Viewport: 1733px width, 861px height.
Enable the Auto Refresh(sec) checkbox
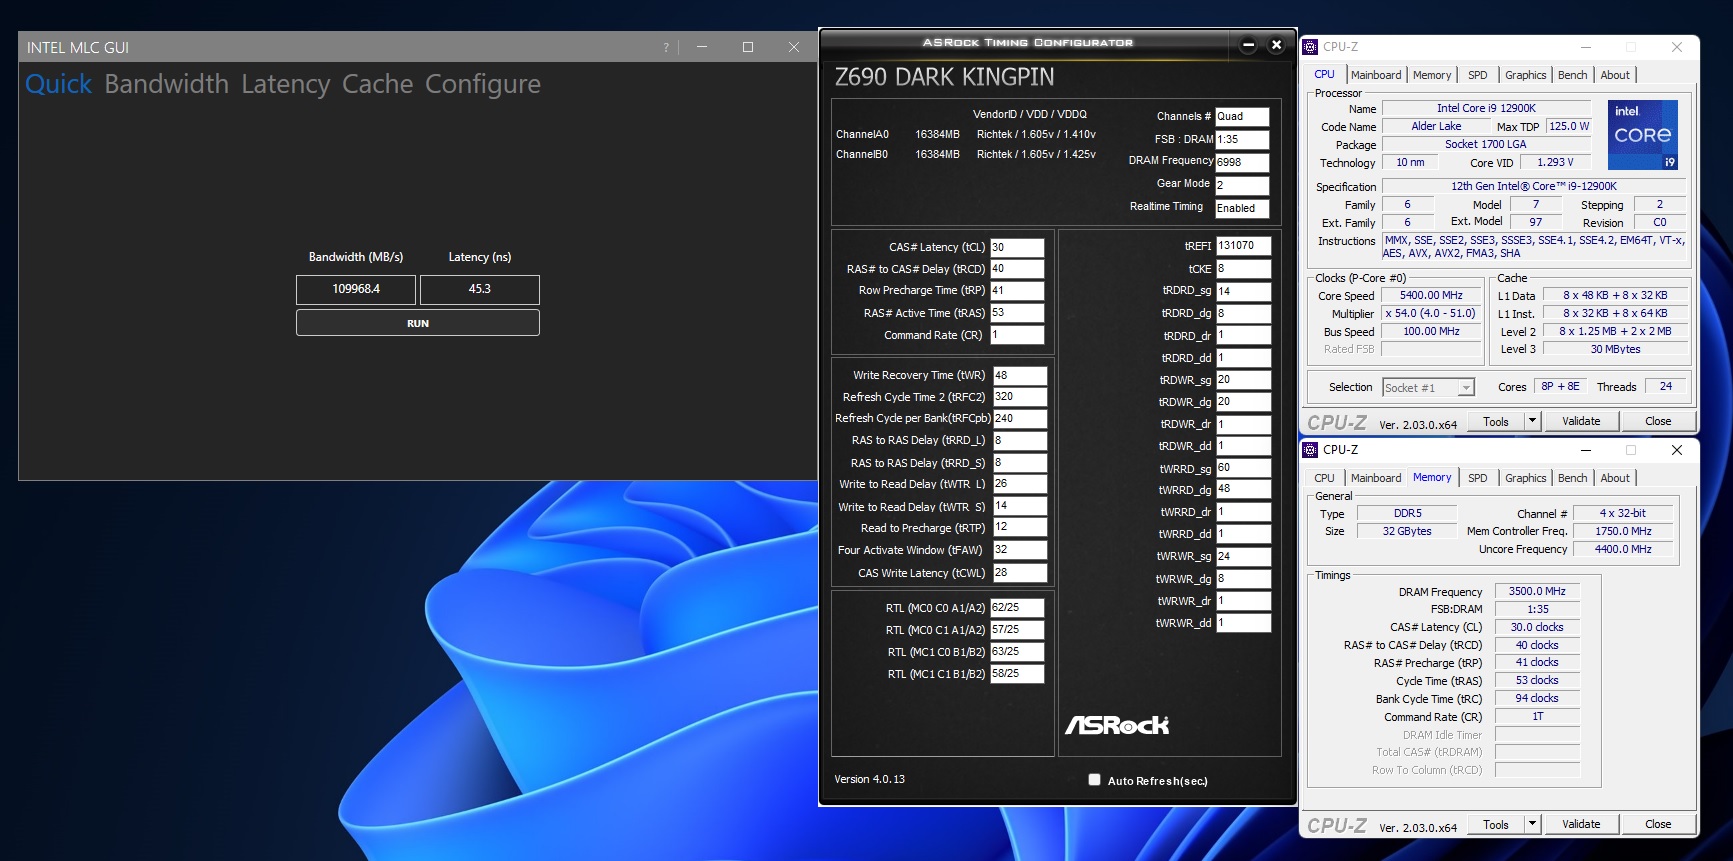[1094, 780]
